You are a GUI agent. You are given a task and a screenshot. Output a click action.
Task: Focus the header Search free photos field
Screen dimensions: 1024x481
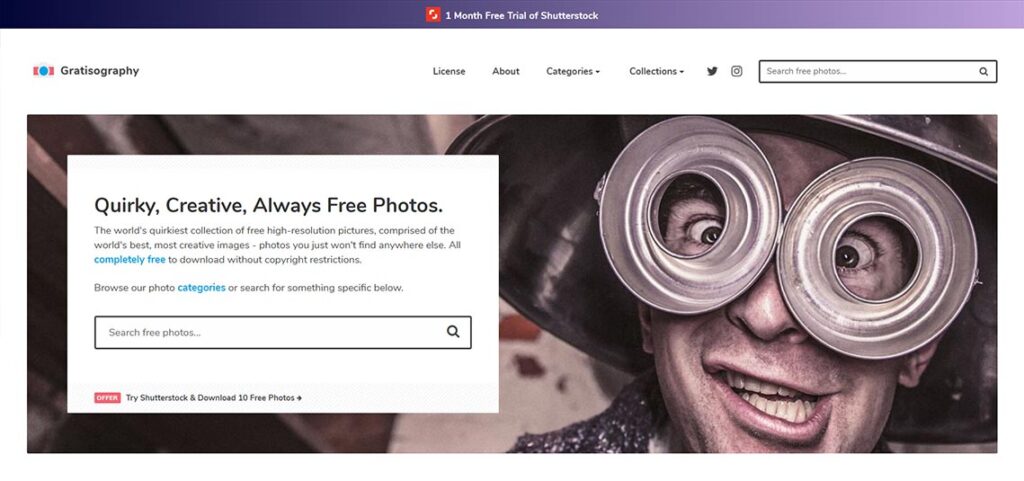click(870, 72)
